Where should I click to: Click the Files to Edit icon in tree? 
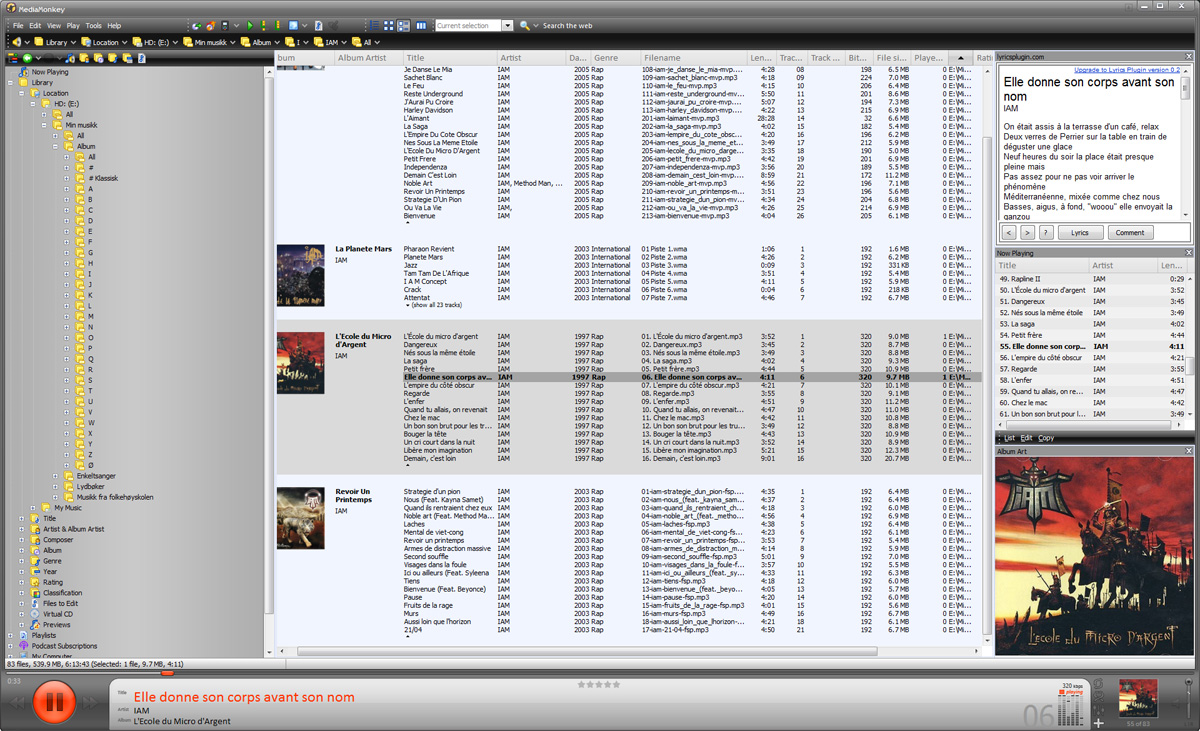point(35,603)
